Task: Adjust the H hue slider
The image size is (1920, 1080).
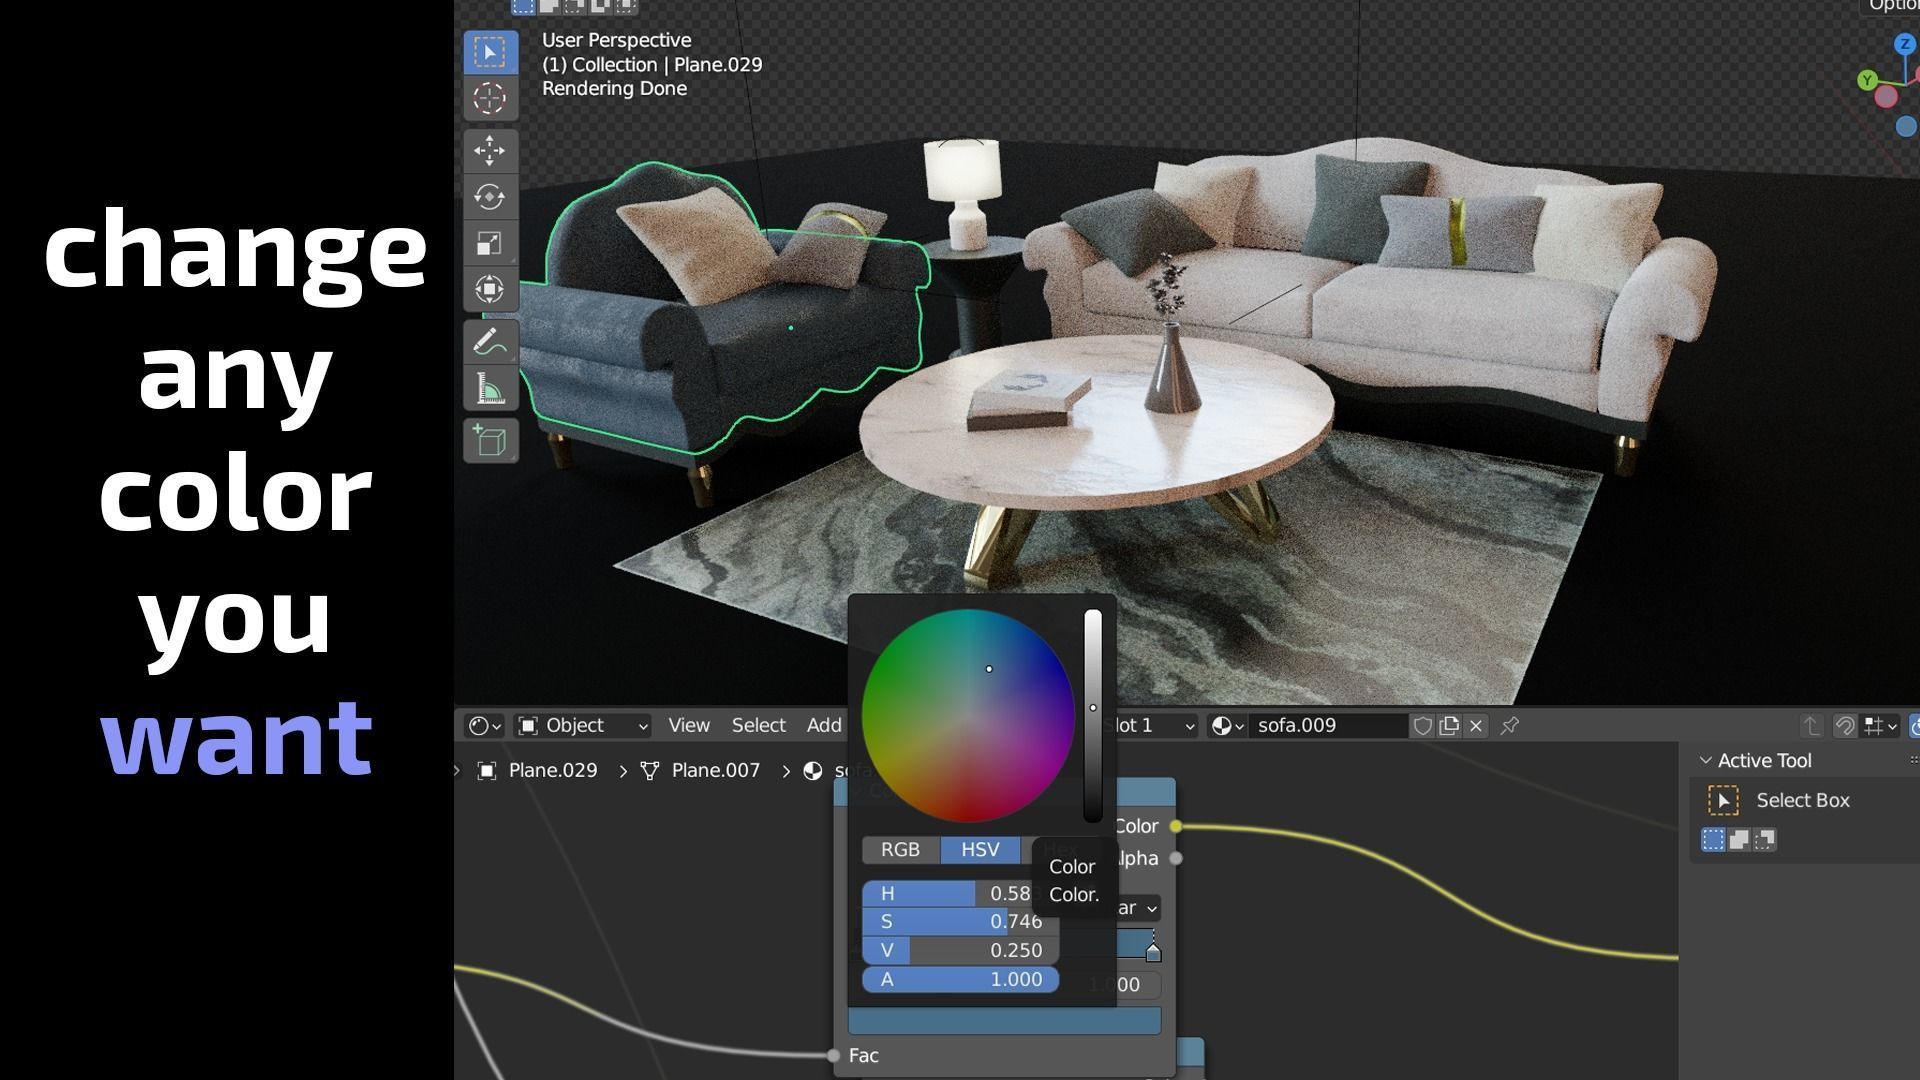Action: point(960,894)
